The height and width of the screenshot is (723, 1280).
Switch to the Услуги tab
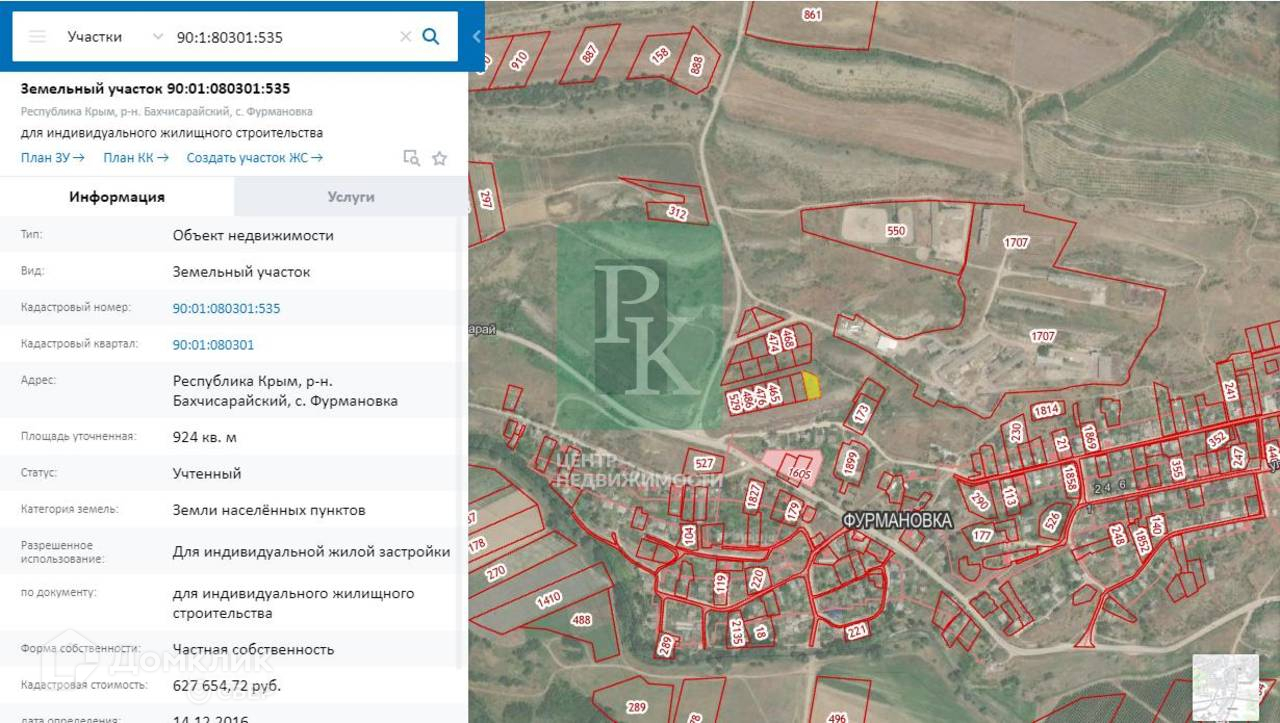click(350, 197)
